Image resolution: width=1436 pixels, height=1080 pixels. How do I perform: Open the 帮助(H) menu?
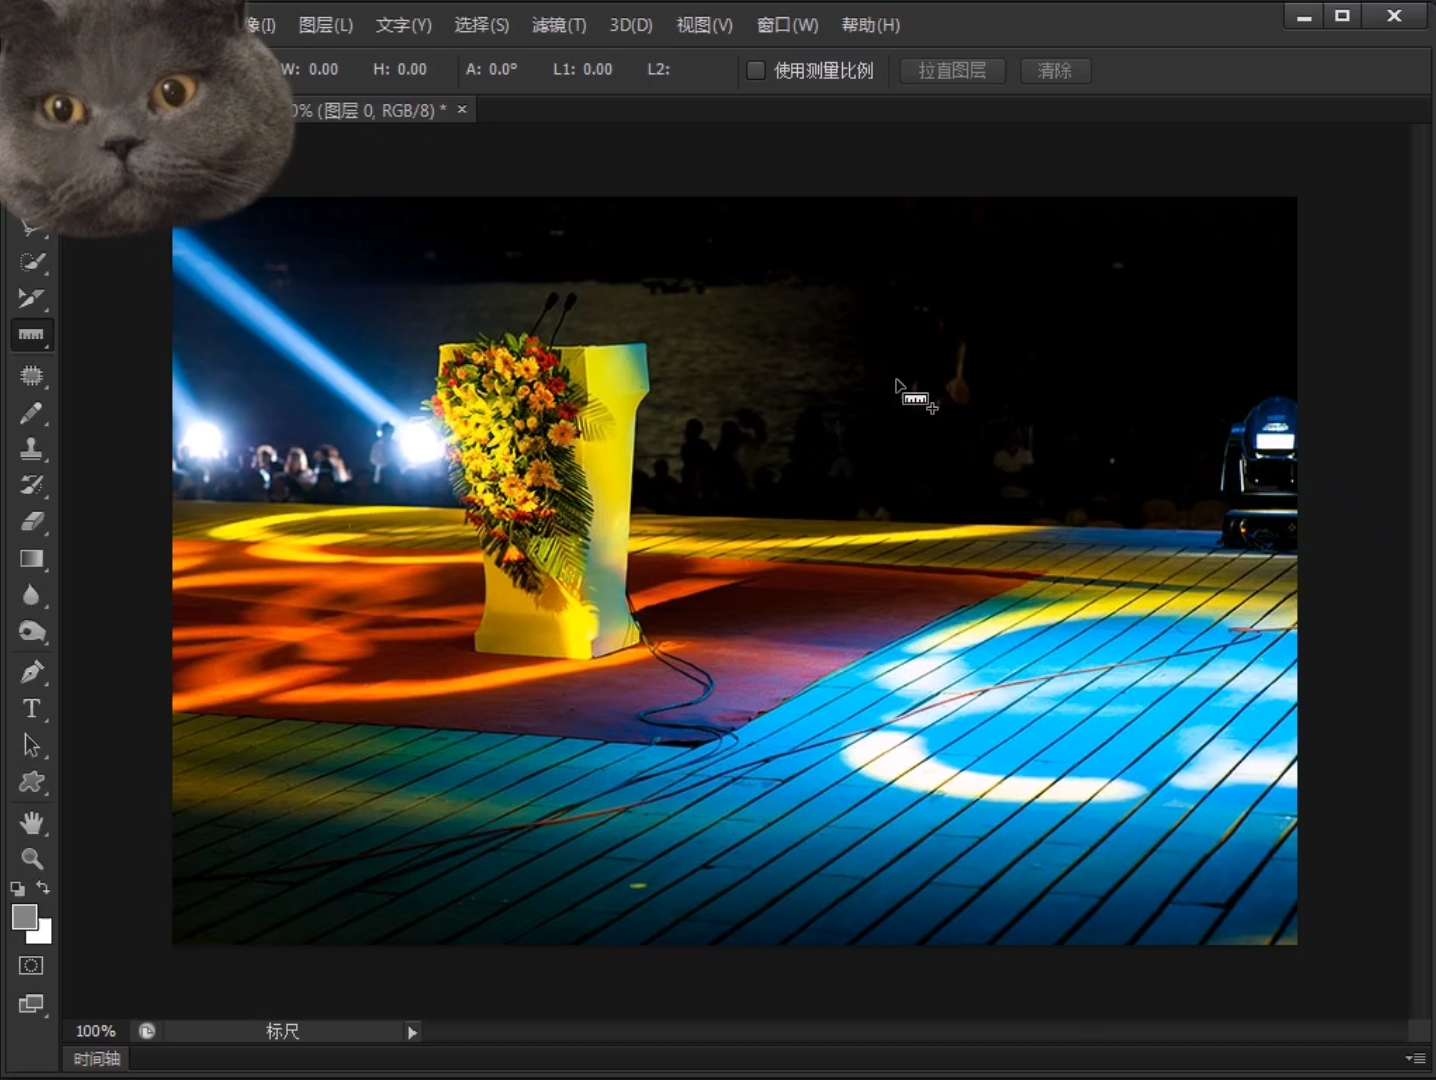870,25
